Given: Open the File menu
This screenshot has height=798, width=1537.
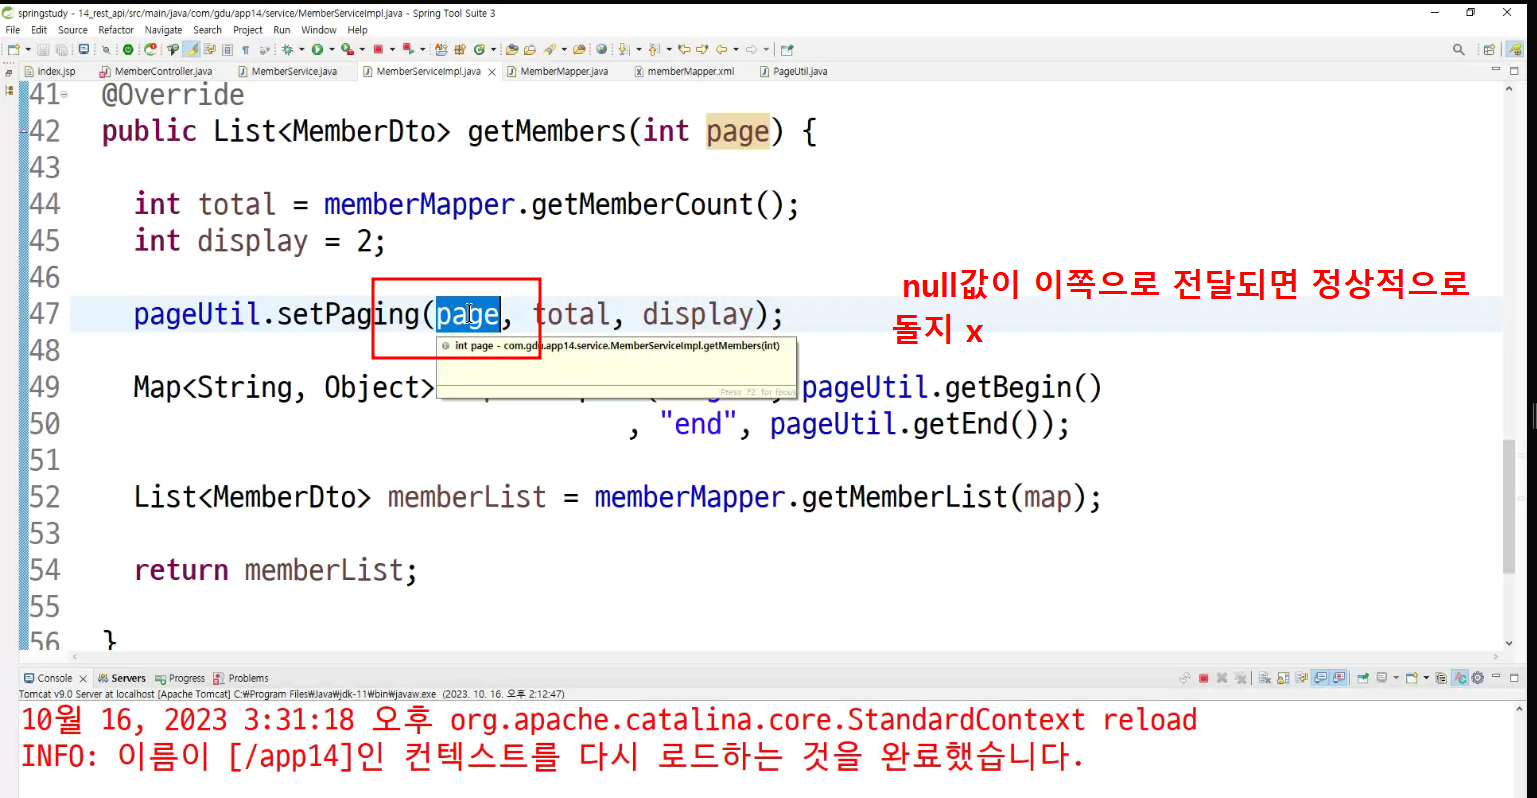Looking at the screenshot, I should [x=13, y=30].
